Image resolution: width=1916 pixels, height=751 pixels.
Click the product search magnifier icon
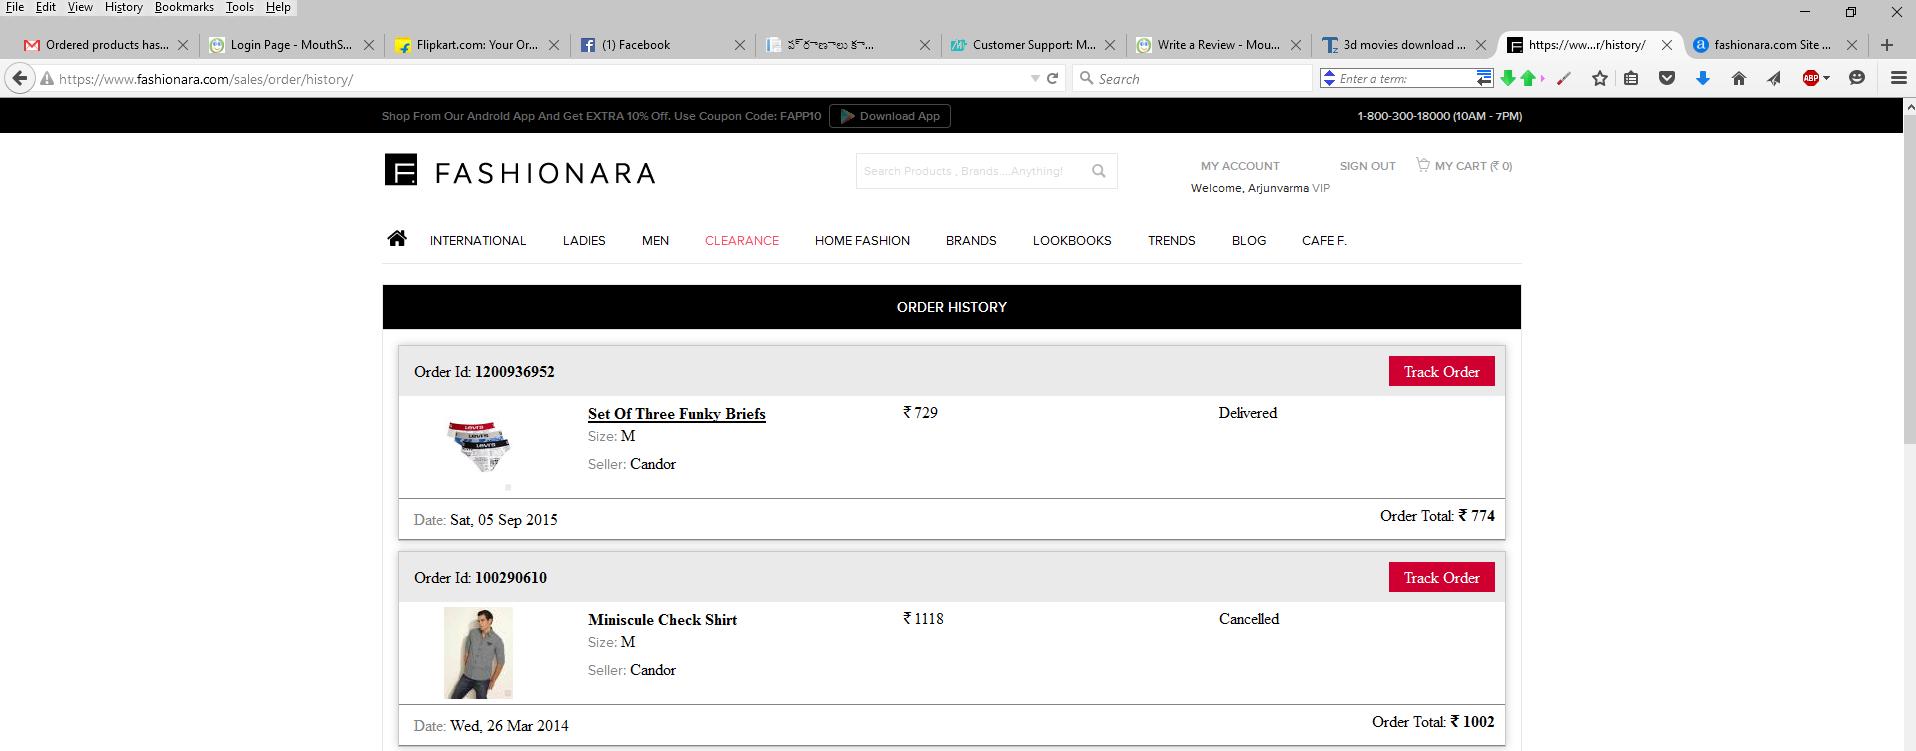pos(1098,171)
